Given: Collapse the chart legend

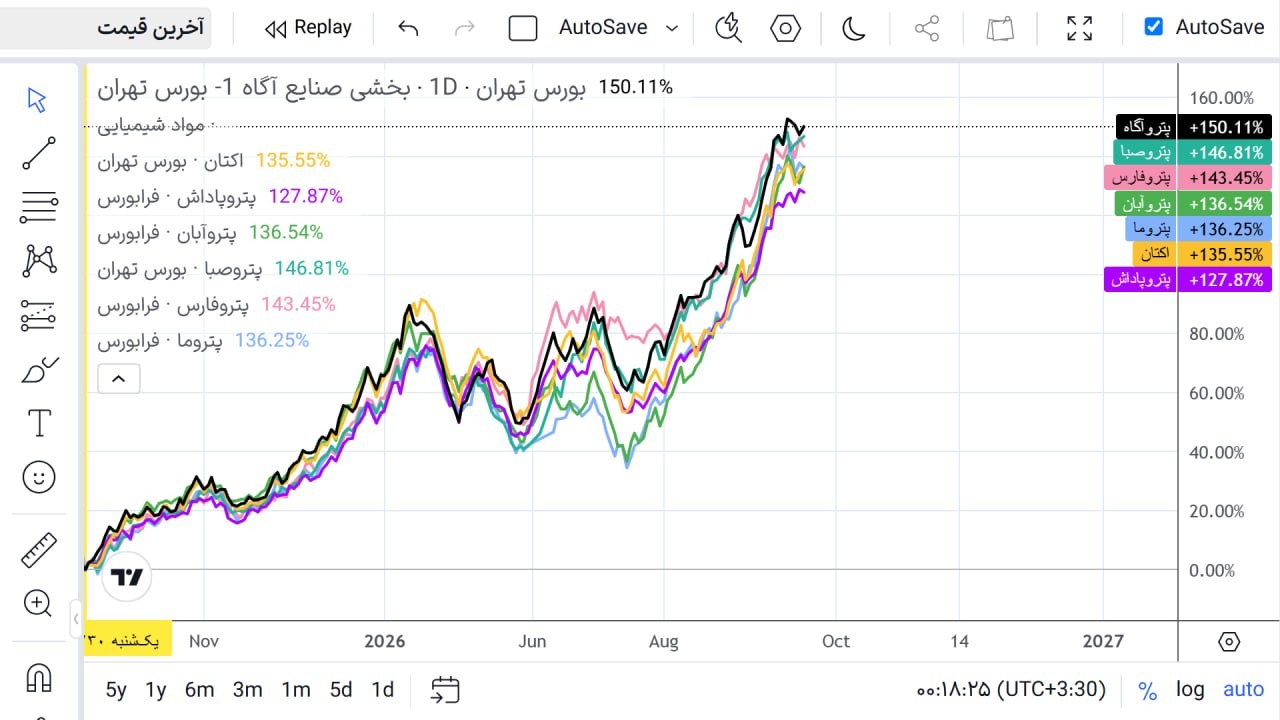Looking at the screenshot, I should (x=118, y=378).
